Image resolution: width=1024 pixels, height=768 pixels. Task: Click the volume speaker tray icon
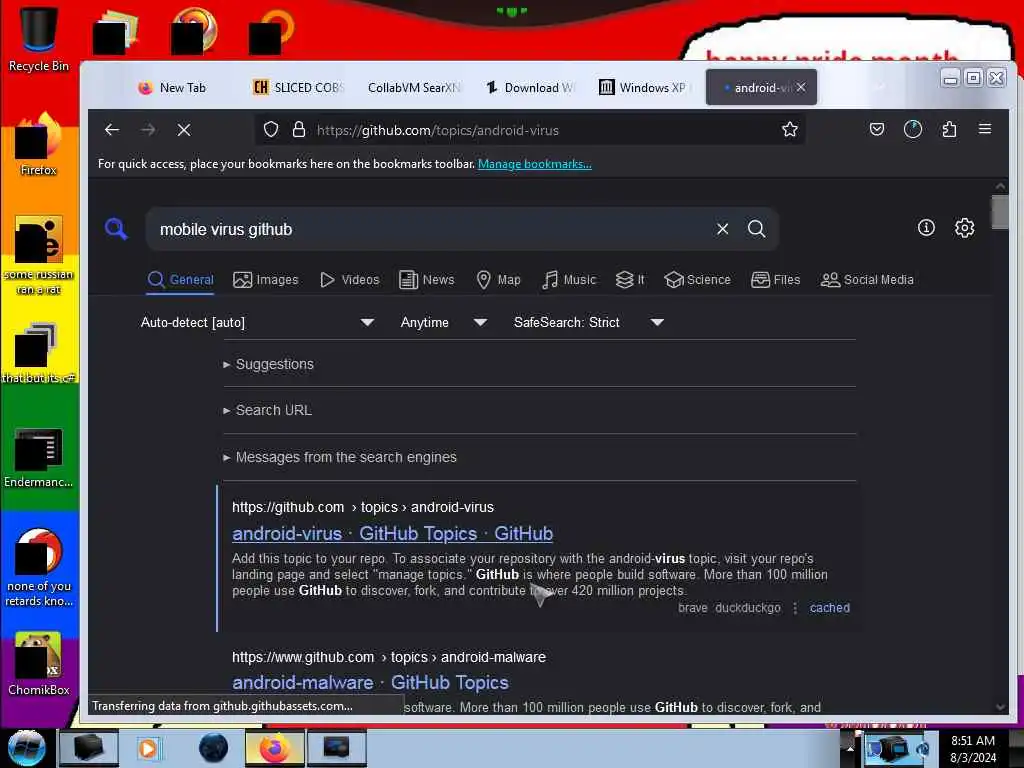coord(923,748)
